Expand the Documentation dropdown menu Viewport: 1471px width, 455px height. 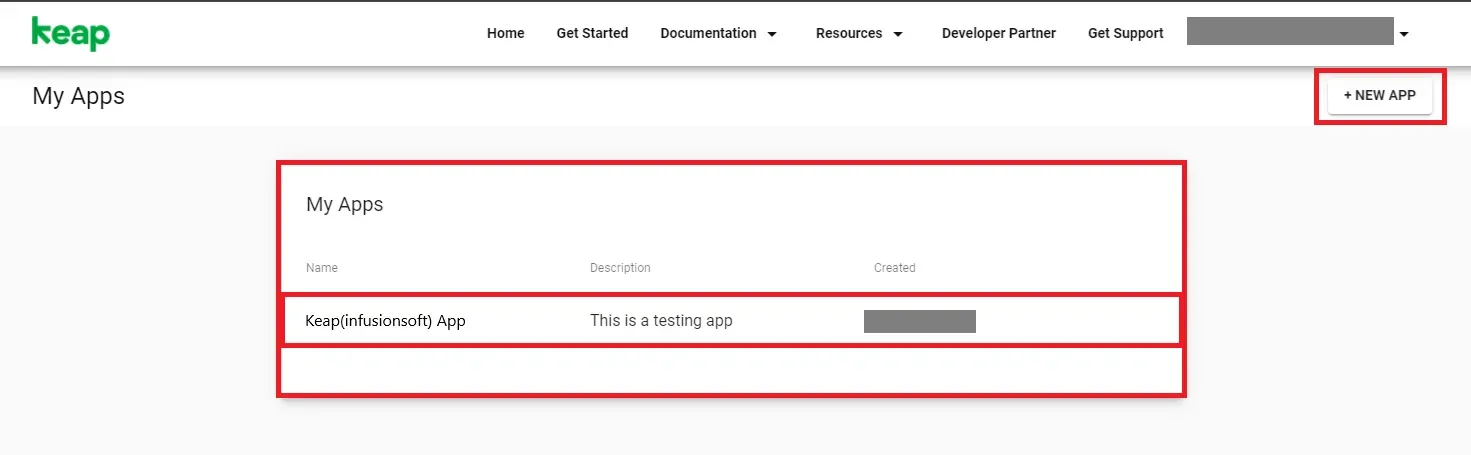click(x=719, y=33)
